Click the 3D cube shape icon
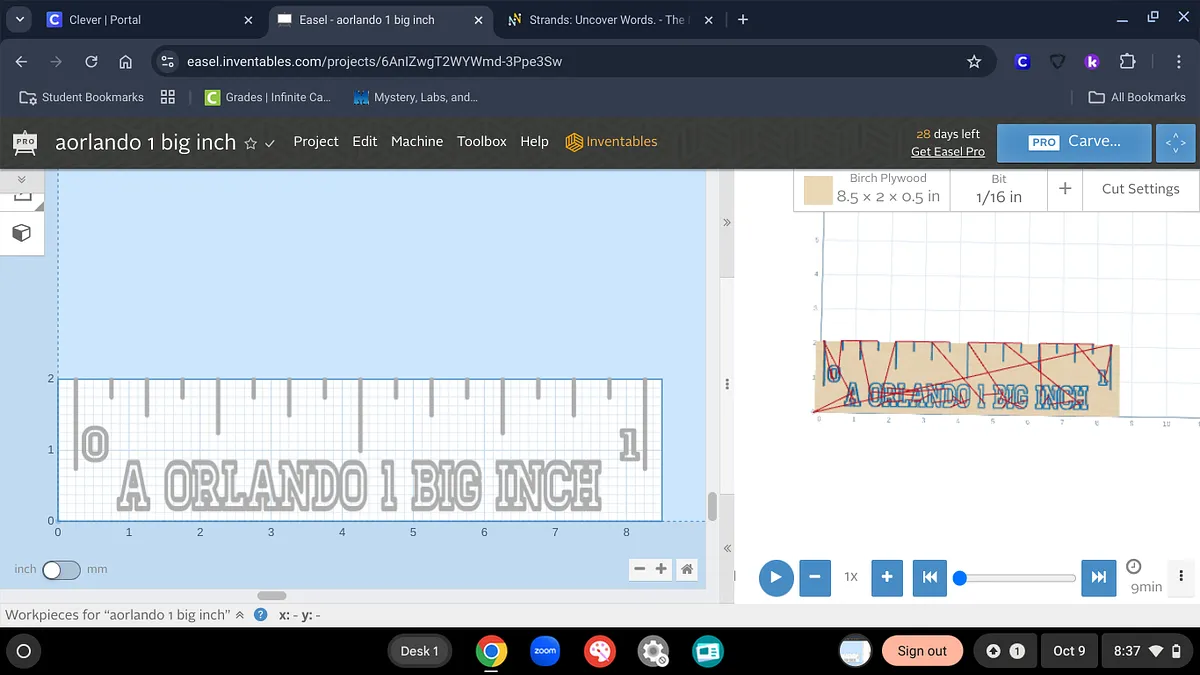Screen dimensions: 1200x675 pyautogui.click(x=21, y=233)
